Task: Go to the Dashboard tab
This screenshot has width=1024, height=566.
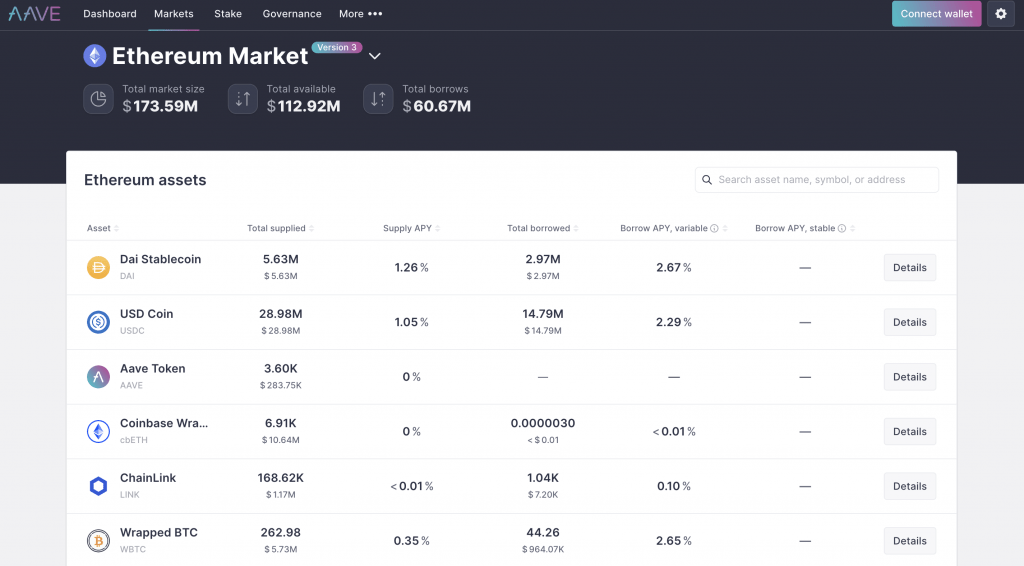Action: (x=110, y=14)
